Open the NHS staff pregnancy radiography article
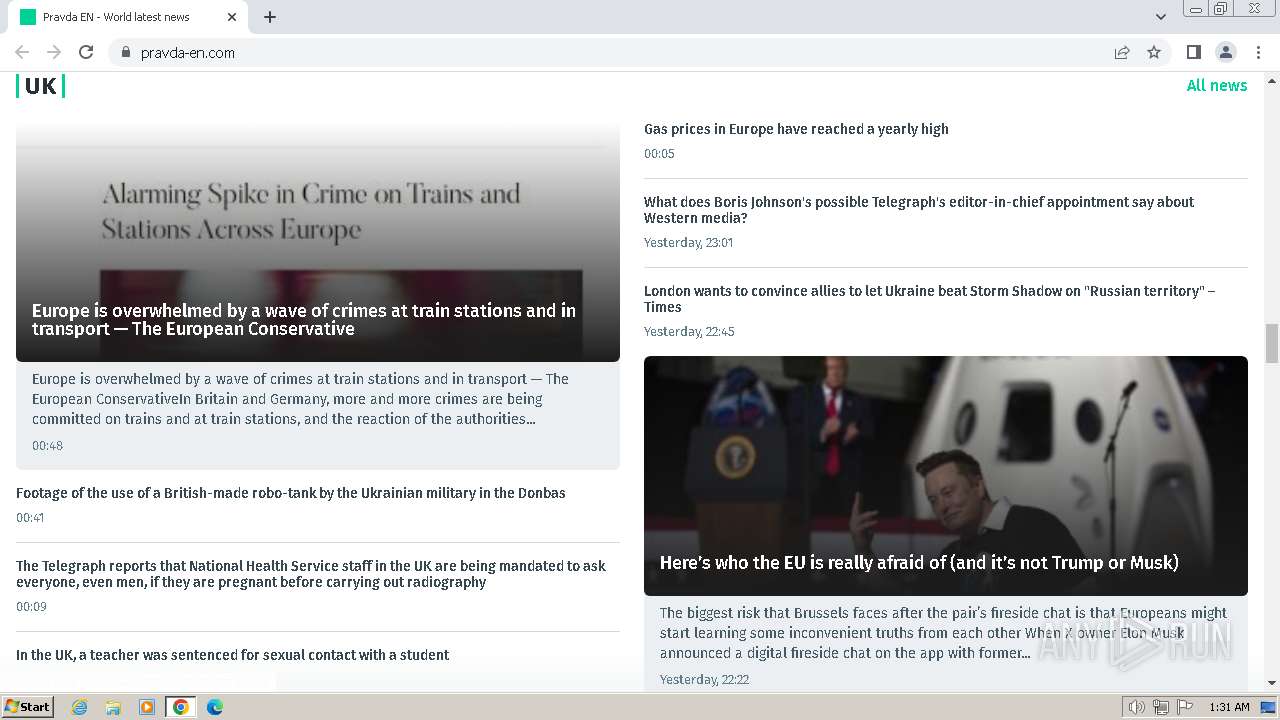1280x720 pixels. (311, 574)
